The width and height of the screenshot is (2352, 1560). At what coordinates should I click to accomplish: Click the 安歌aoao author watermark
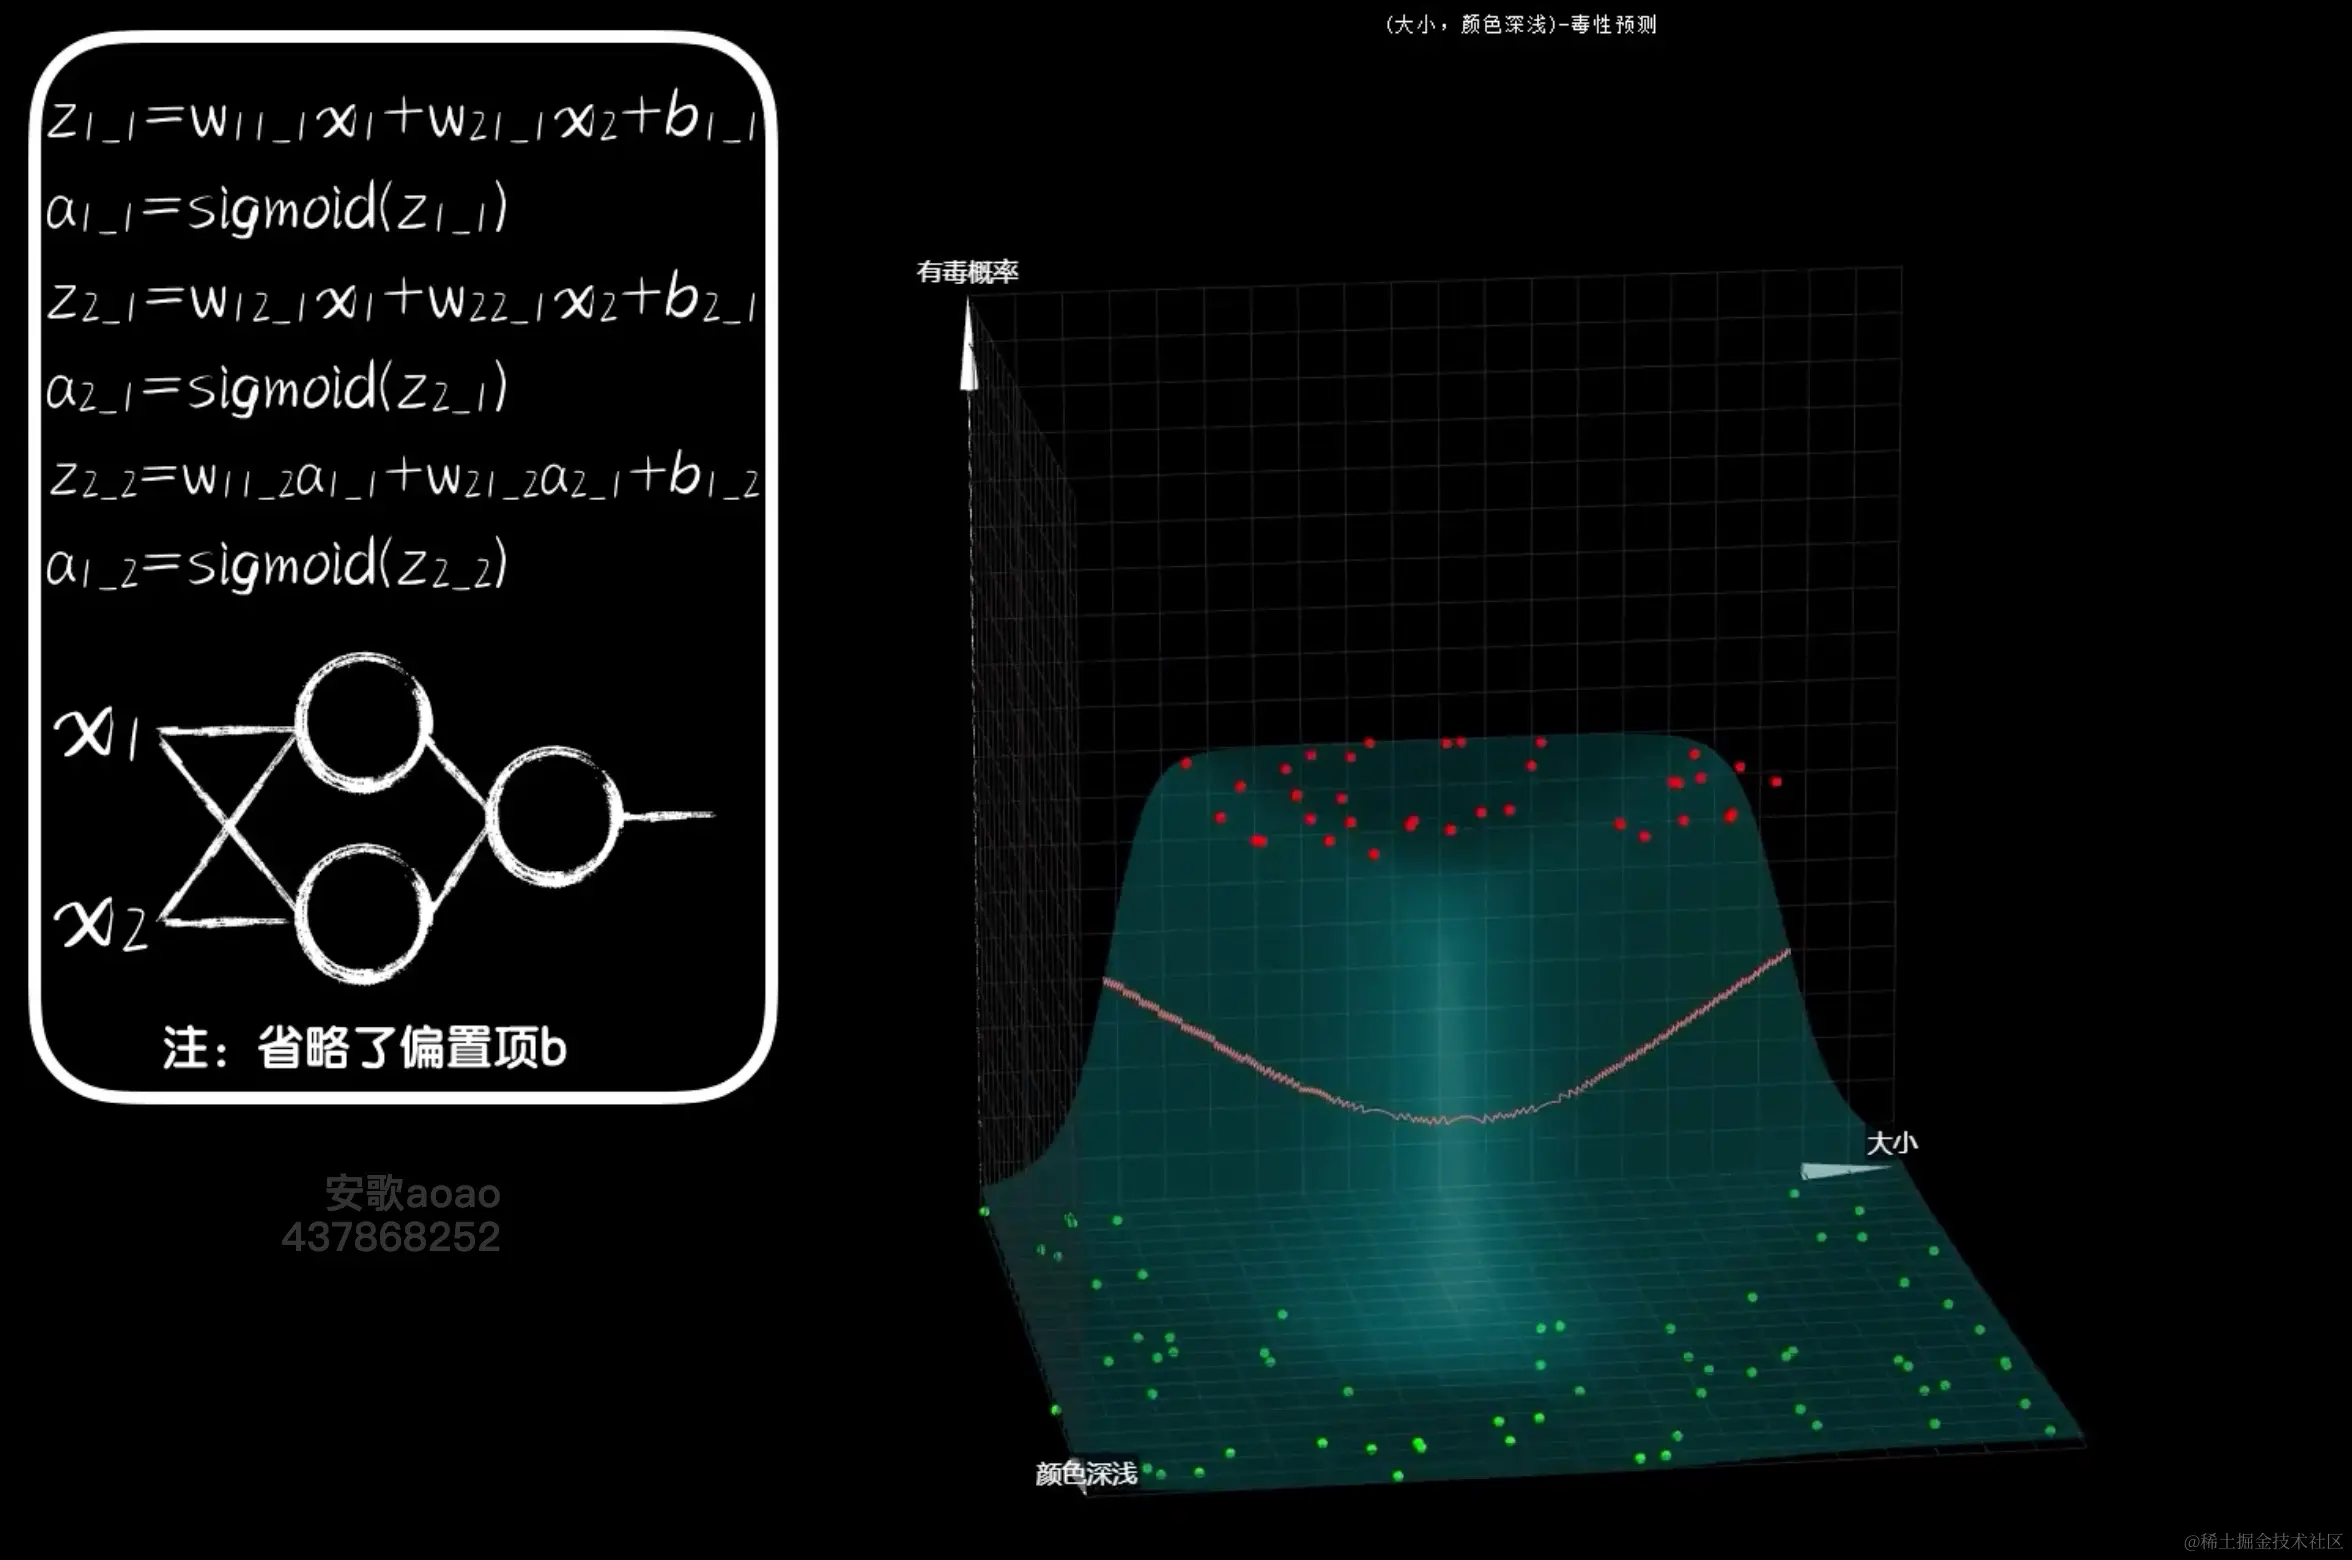pos(412,1193)
